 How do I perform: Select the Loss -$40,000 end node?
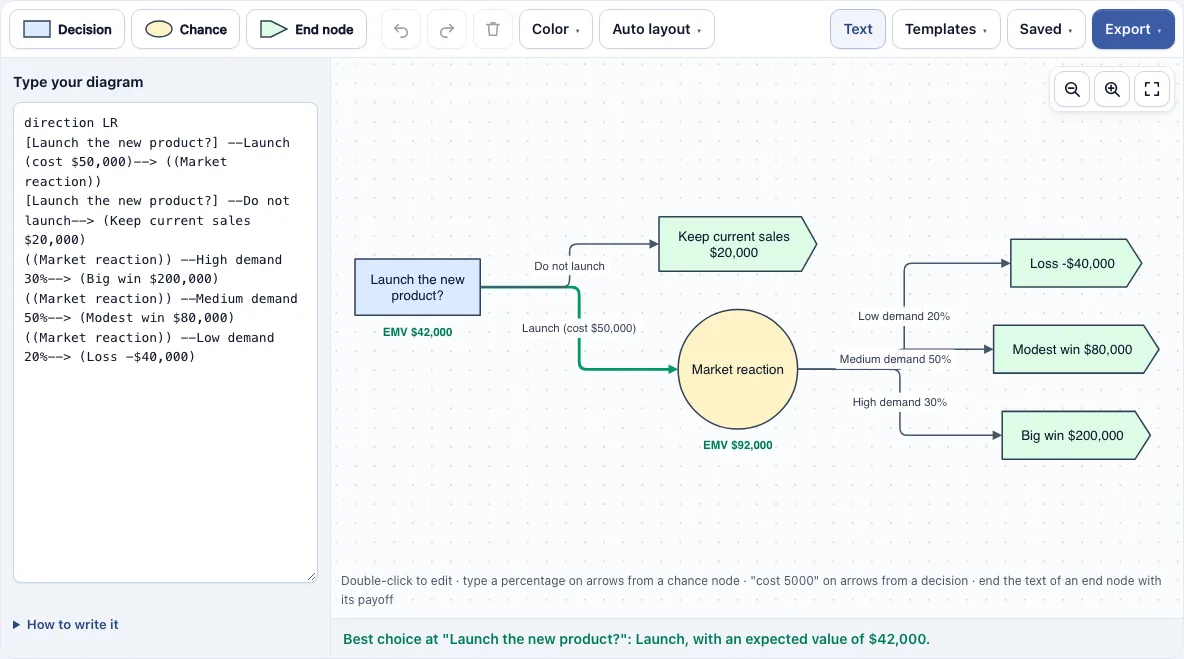coord(1075,263)
